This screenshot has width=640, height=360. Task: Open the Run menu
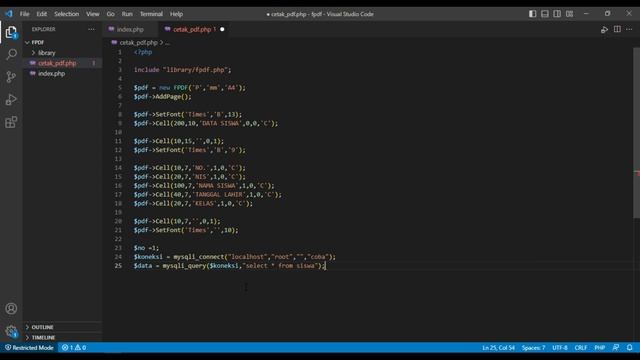tap(127, 14)
